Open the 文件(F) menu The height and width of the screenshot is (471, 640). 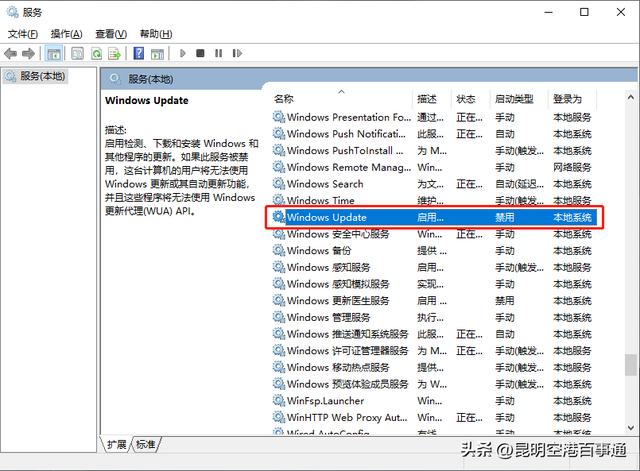23,34
